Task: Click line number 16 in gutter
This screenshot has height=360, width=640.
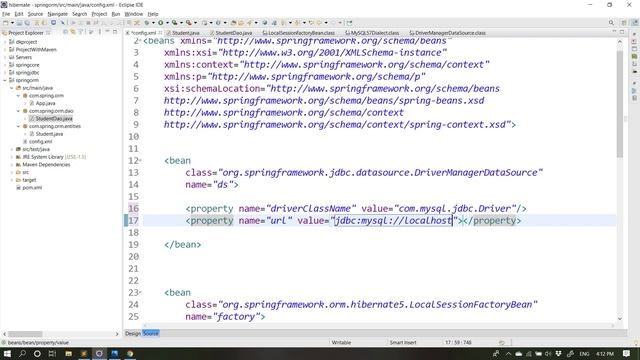Action: pos(133,209)
